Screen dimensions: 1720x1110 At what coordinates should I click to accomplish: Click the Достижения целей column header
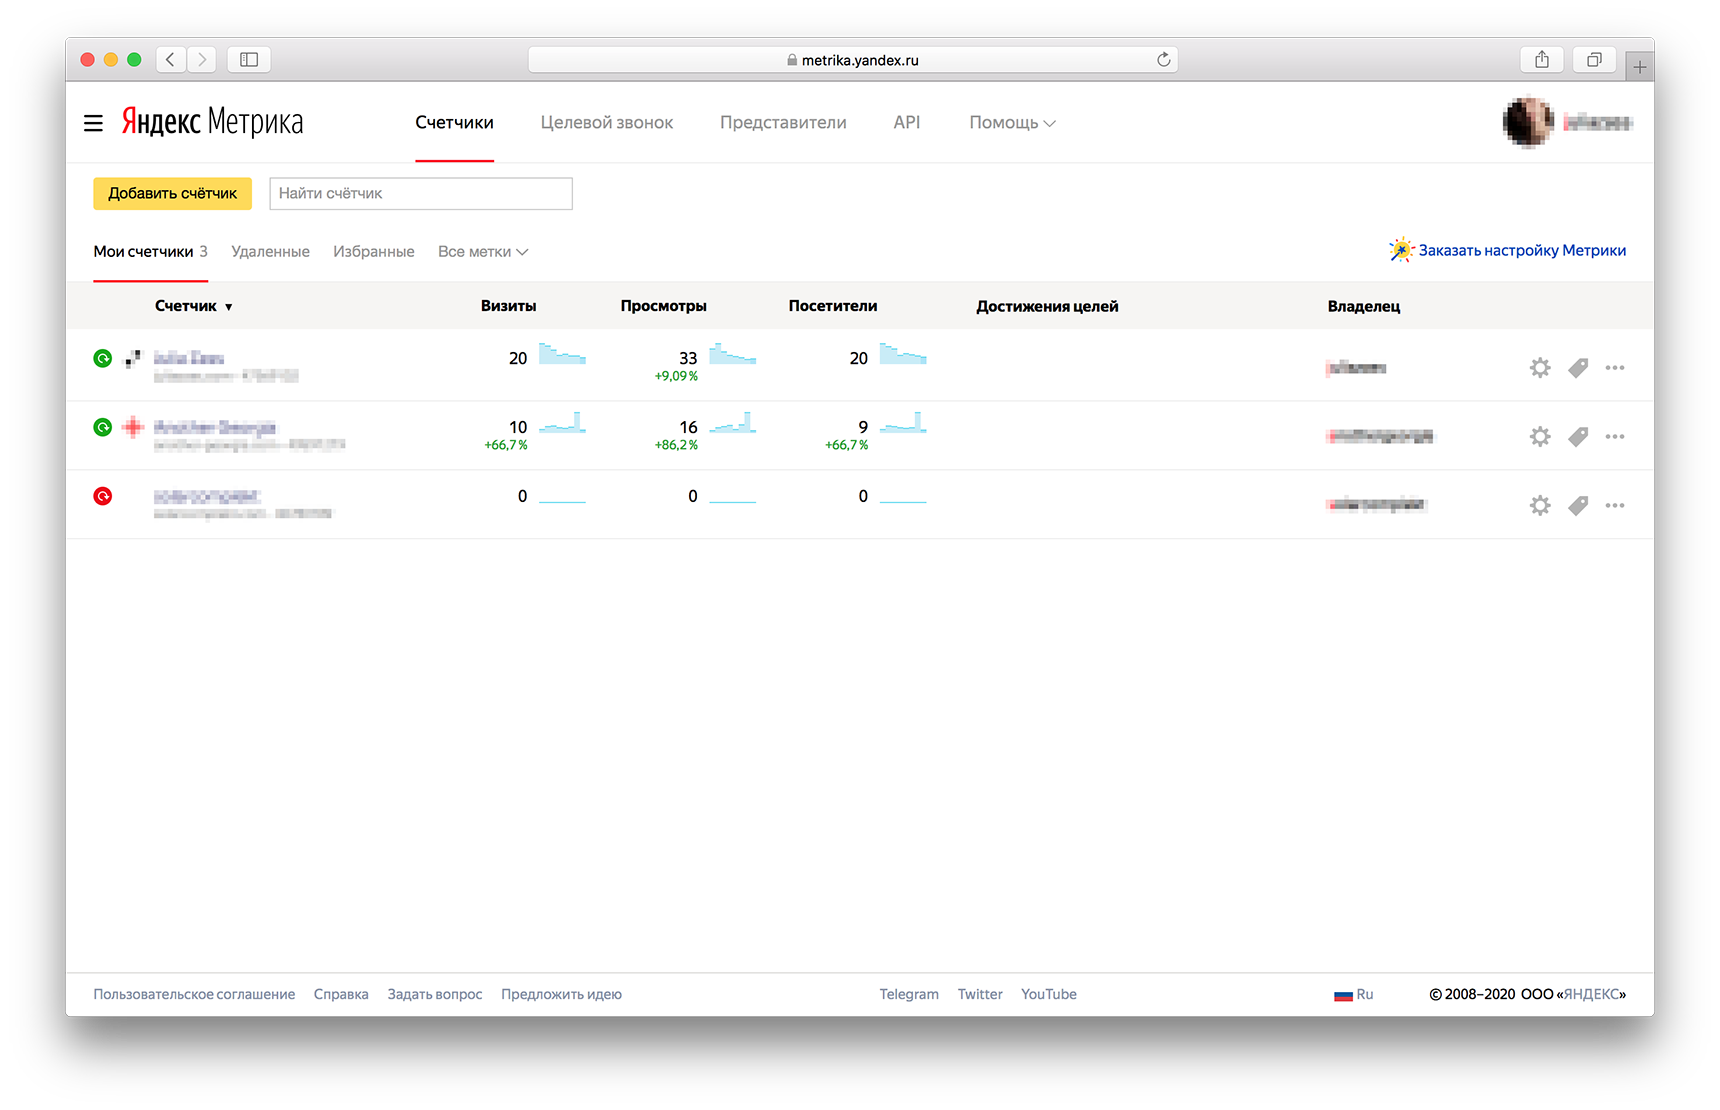tap(1047, 306)
